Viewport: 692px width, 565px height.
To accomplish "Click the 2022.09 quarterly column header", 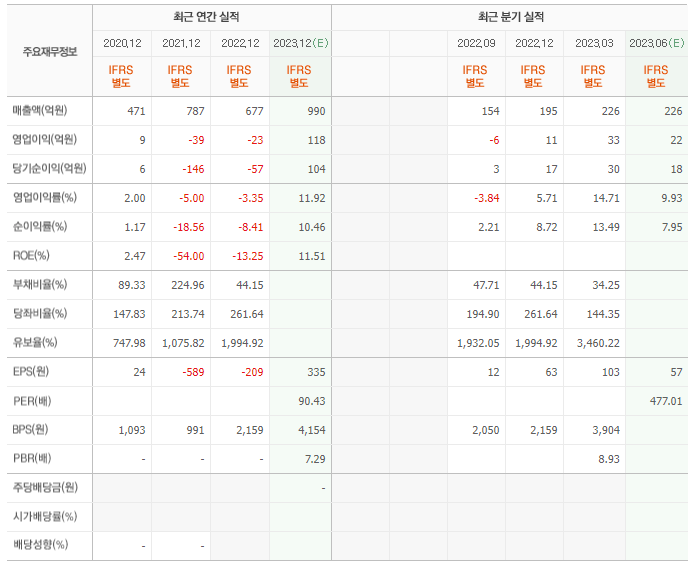I will point(476,43).
